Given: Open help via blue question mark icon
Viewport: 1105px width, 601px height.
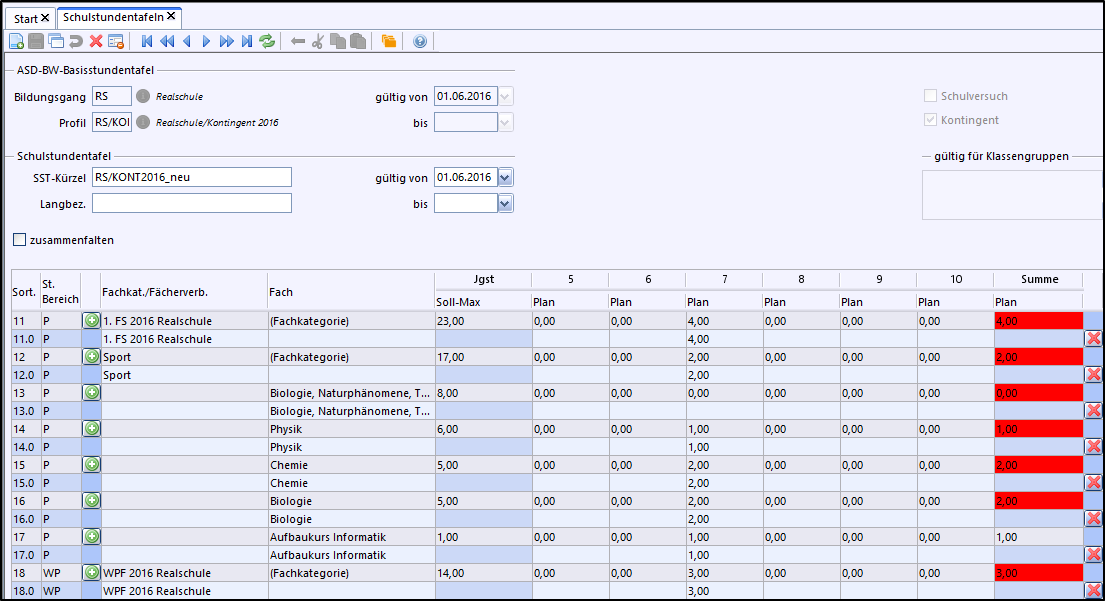Looking at the screenshot, I should click(420, 41).
